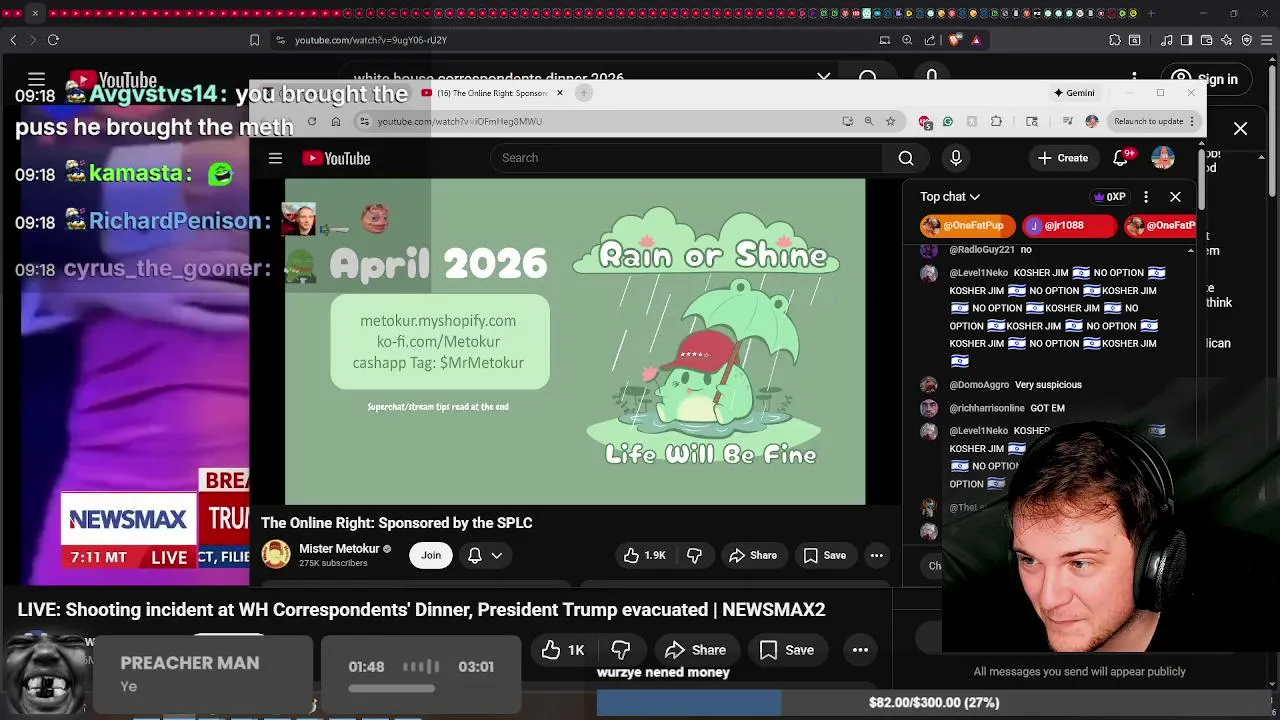1280x720 pixels.
Task: Bookmark the page in Brave address bar
Action: 254,40
